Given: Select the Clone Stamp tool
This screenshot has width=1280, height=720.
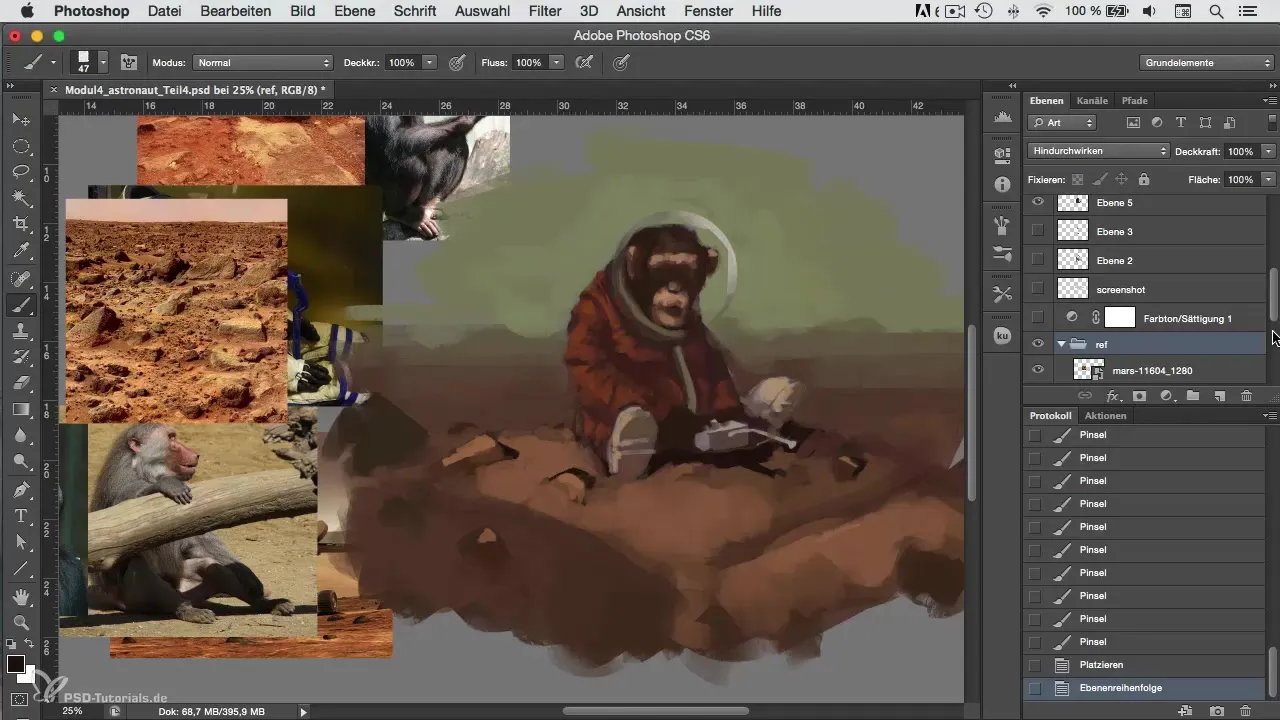Looking at the screenshot, I should point(20,331).
